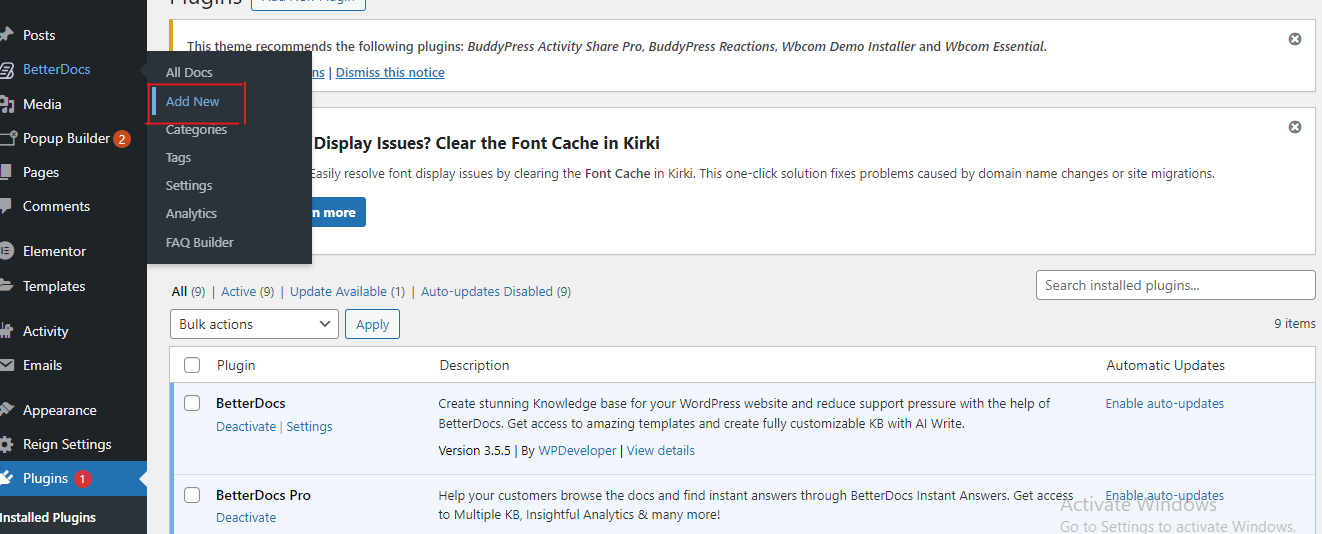Click the Emails envelope icon in sidebar
This screenshot has height=534, width=1322.
pyautogui.click(x=7, y=366)
